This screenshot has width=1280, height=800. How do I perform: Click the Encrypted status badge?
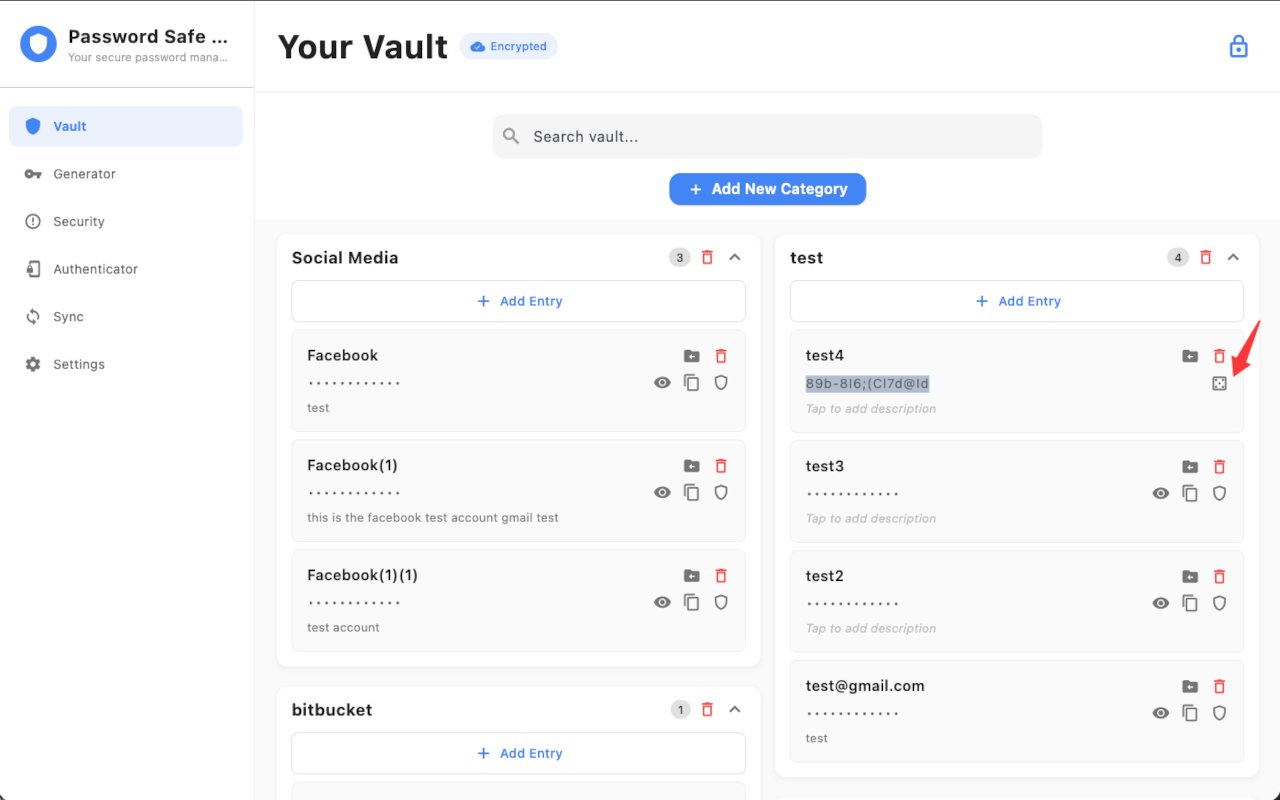(x=509, y=46)
